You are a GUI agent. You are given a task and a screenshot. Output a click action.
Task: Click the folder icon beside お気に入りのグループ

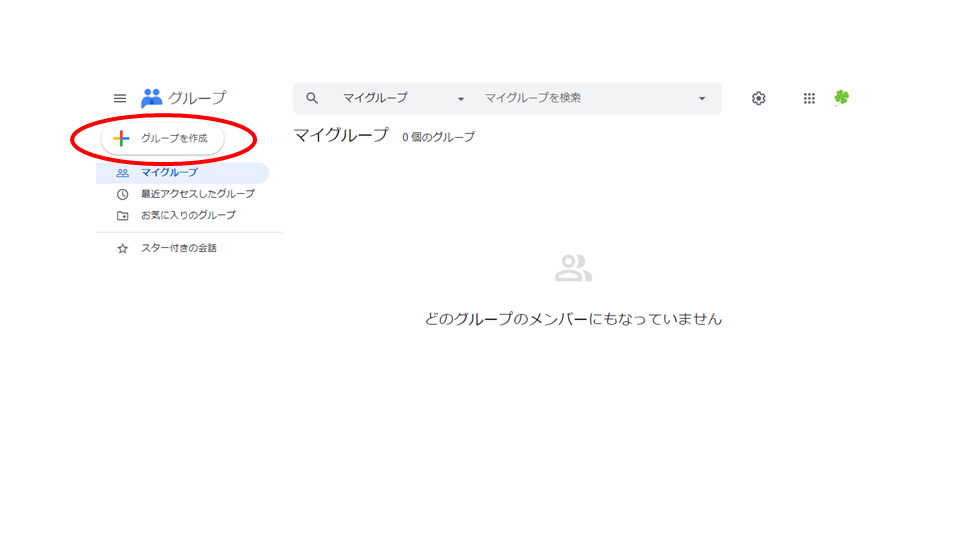click(x=122, y=216)
